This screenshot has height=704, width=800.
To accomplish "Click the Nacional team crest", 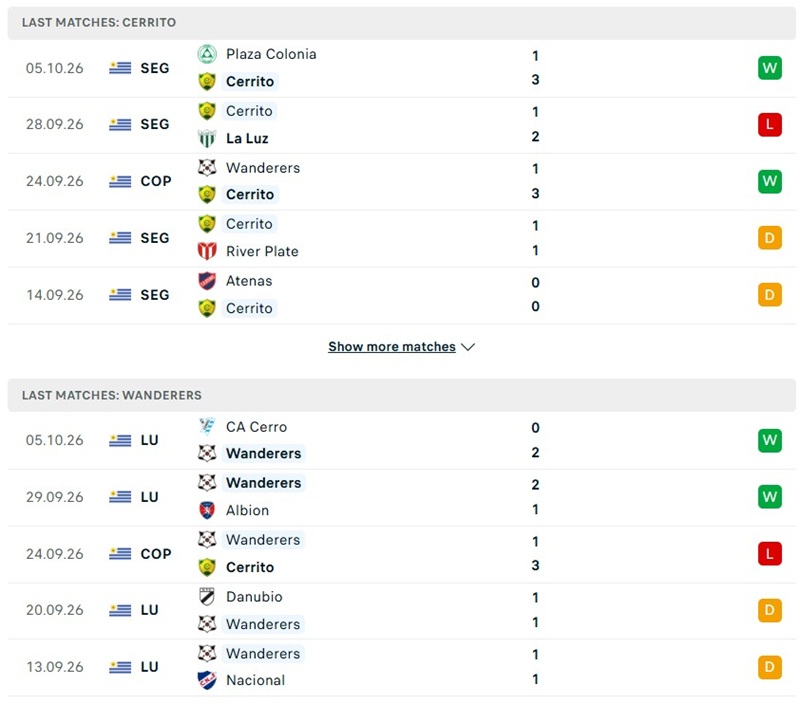I will click(207, 680).
